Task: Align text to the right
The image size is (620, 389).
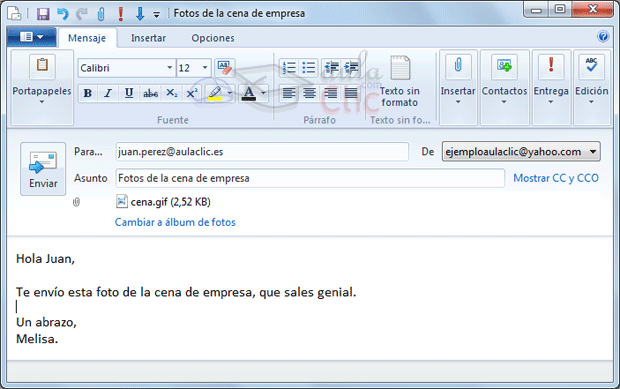Action: 331,93
